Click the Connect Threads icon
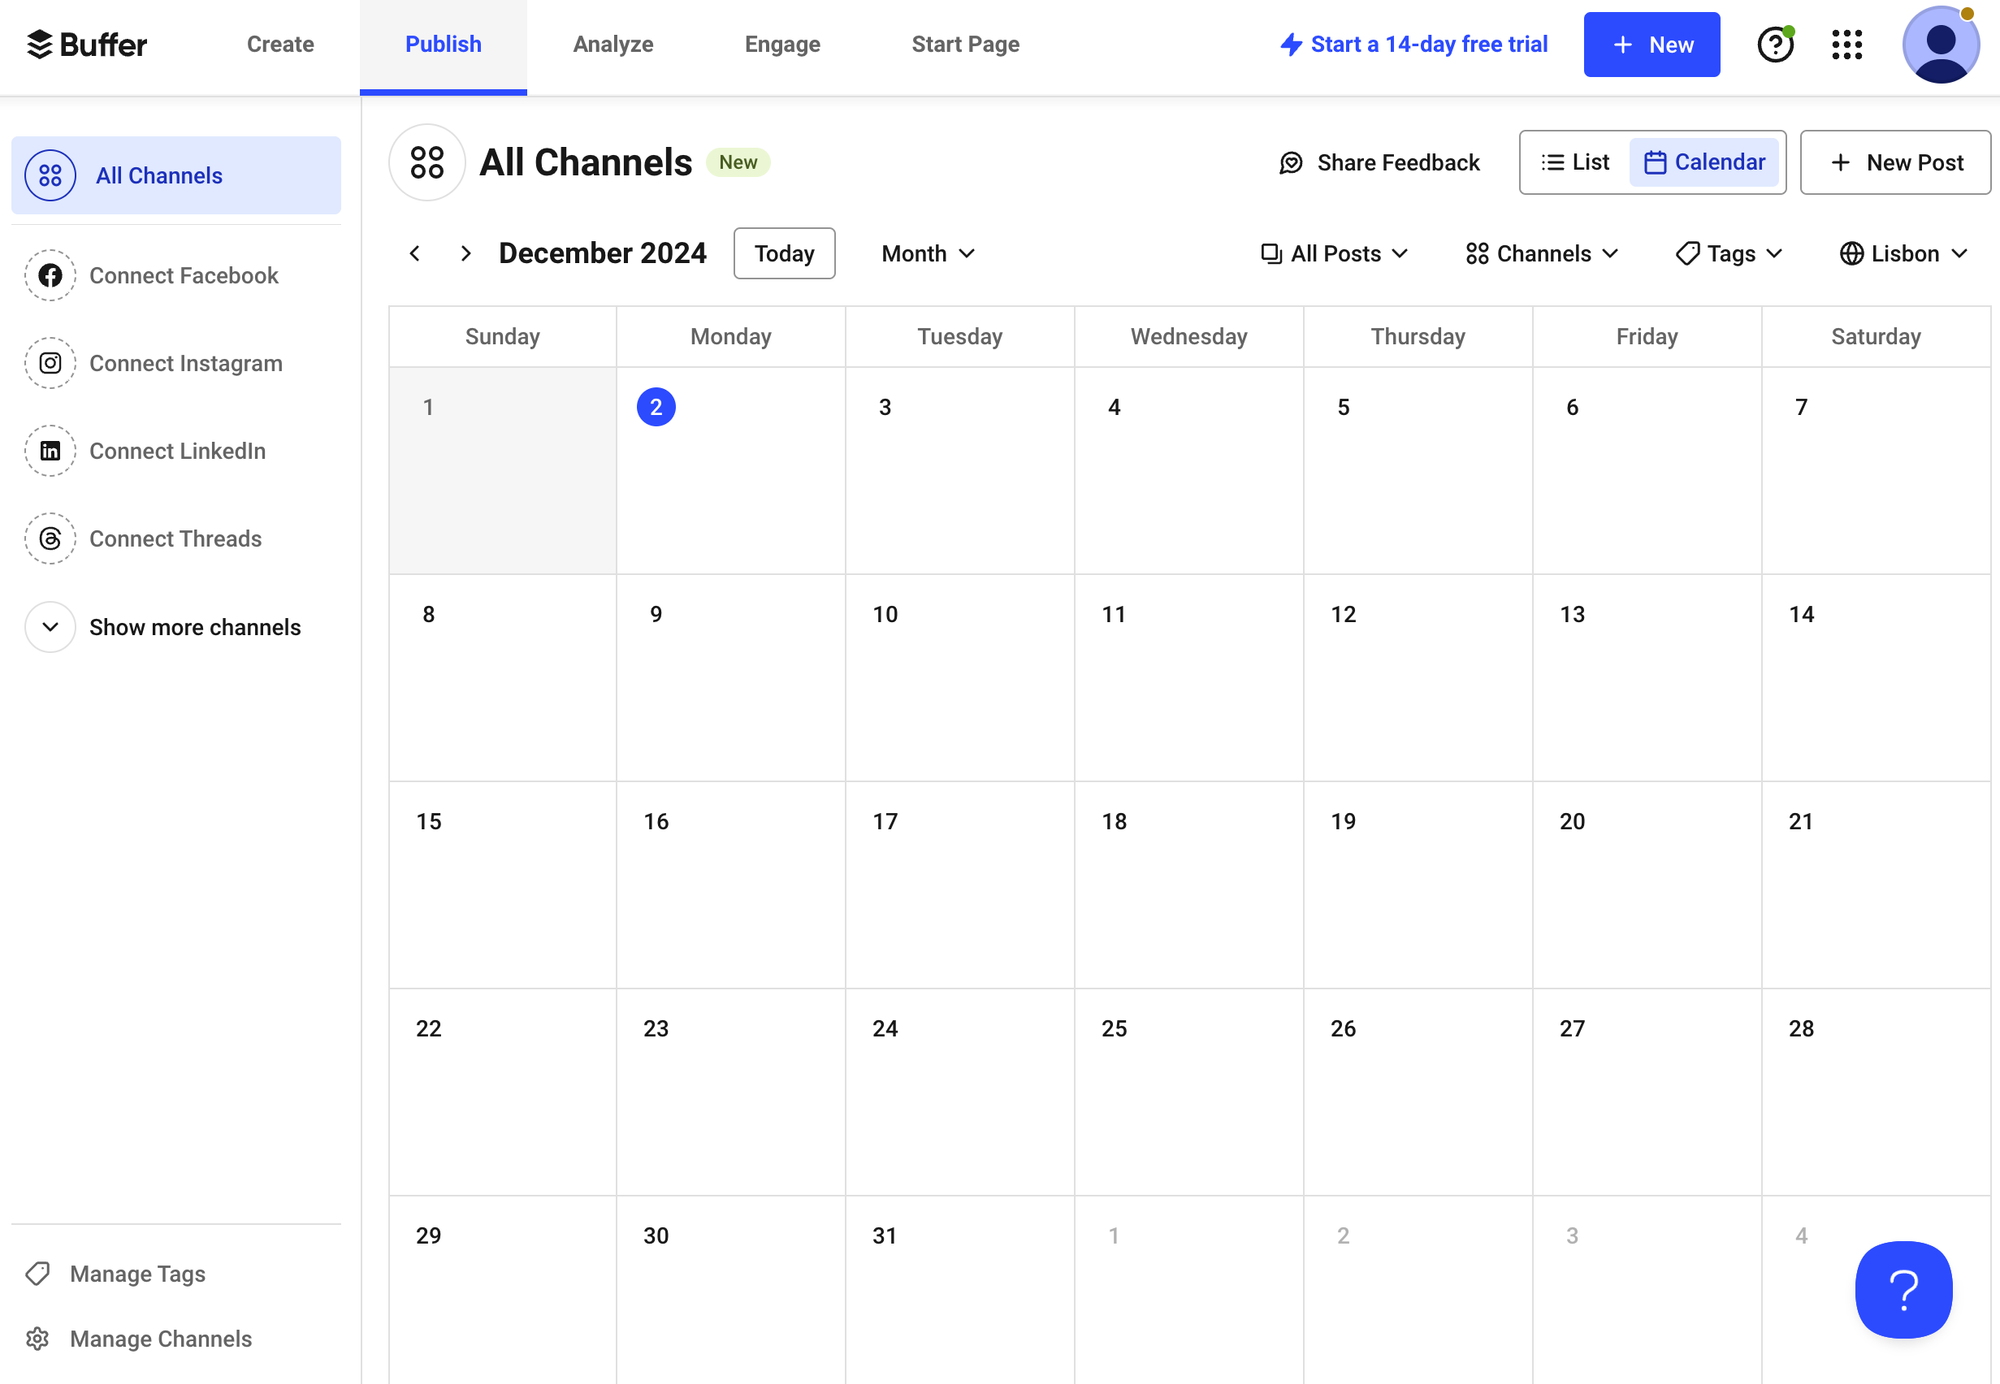Screen dimensions: 2000x1384 (x=50, y=538)
